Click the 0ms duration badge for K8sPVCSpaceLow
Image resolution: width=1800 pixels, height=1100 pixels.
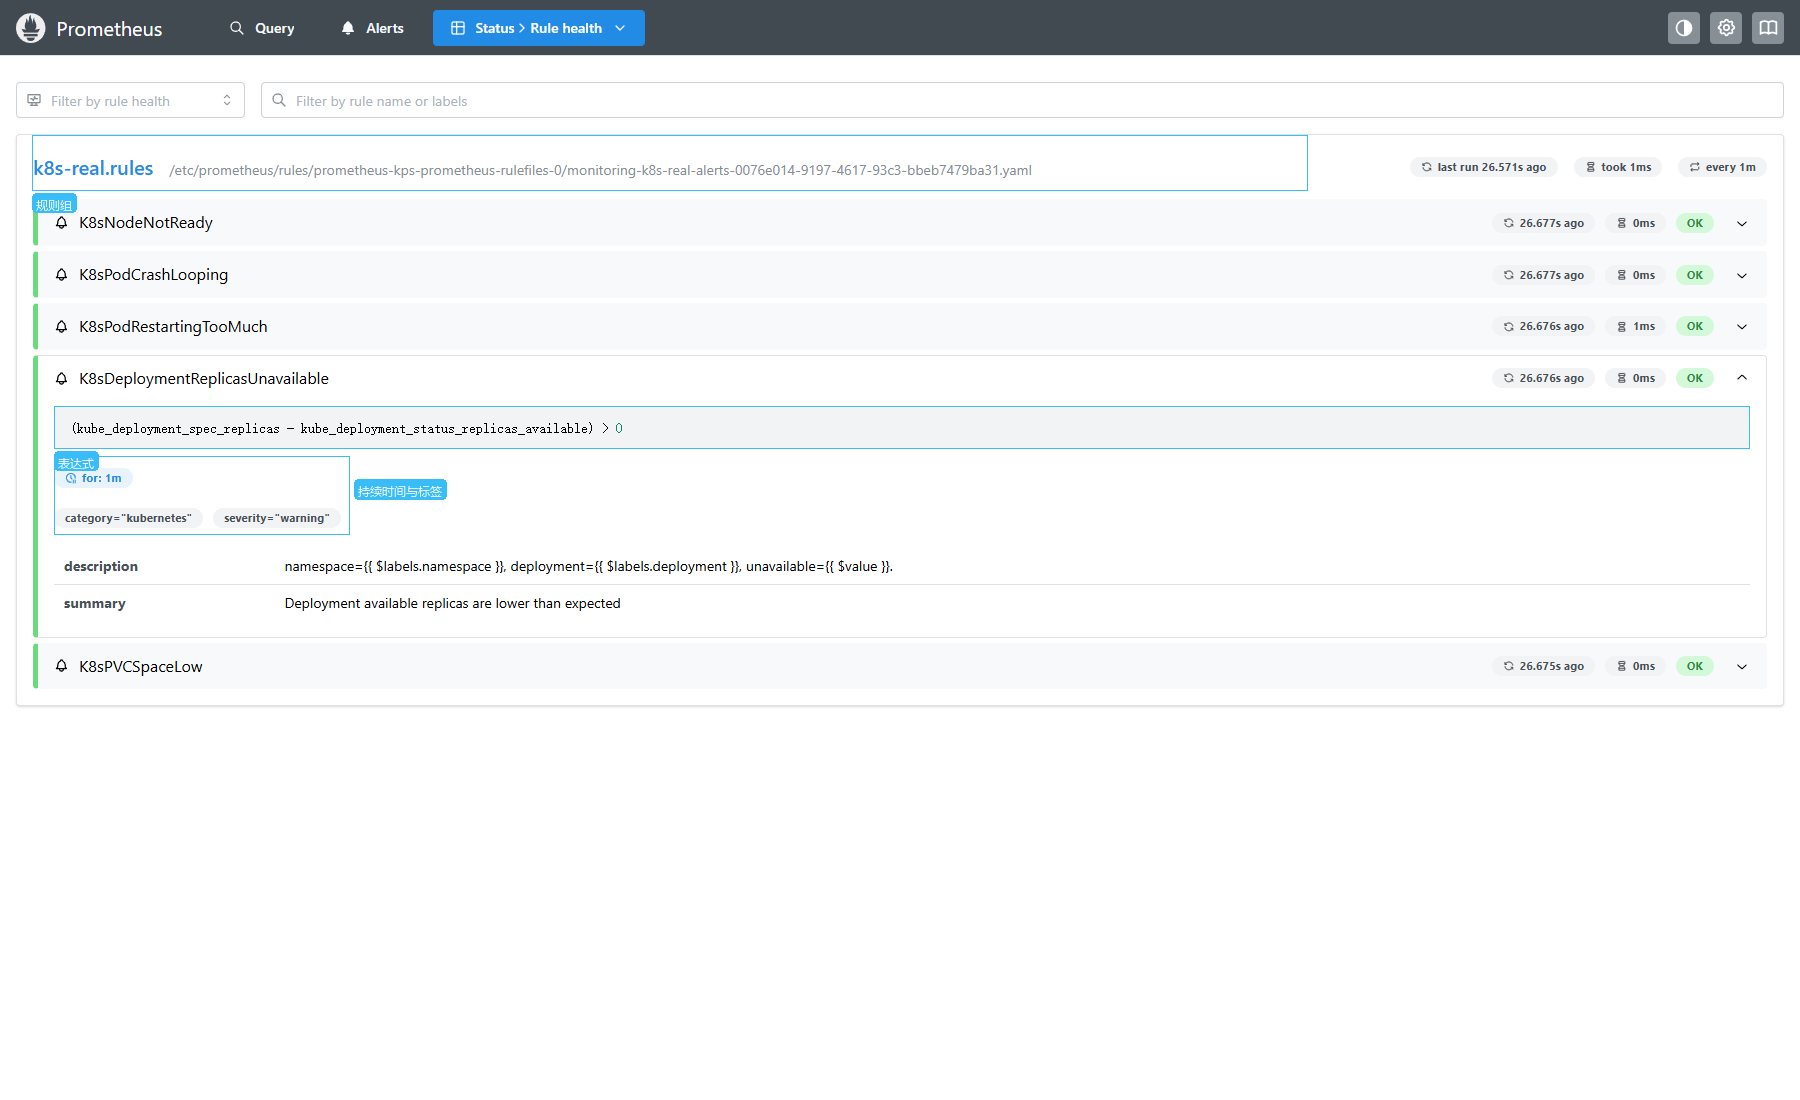(1635, 666)
